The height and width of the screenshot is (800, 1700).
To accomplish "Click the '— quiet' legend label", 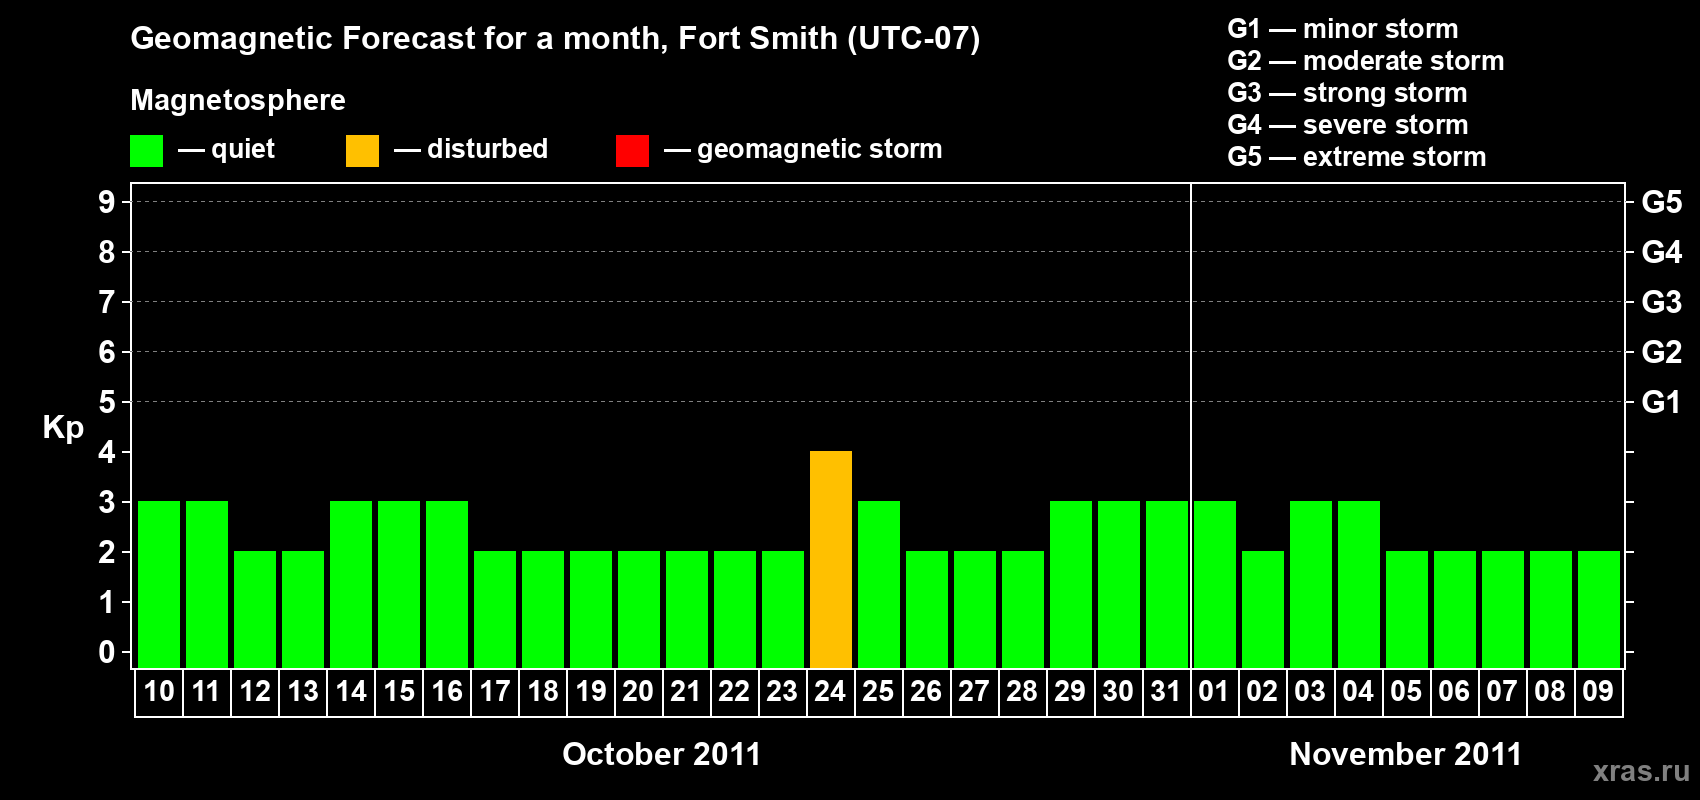I will coord(226,149).
